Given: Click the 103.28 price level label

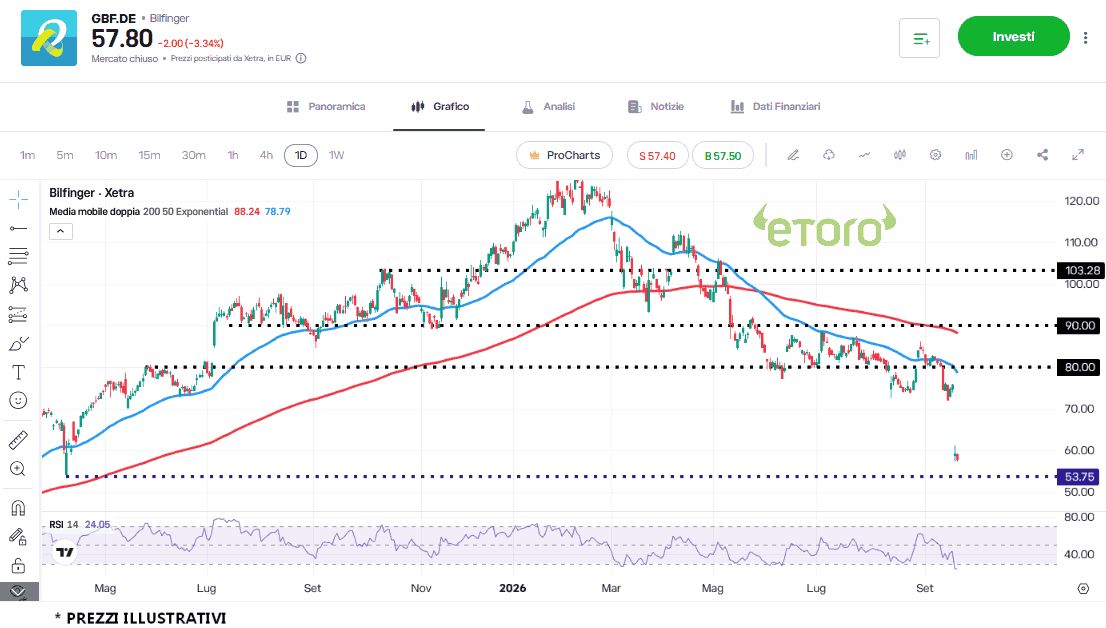Looking at the screenshot, I should click(1082, 270).
